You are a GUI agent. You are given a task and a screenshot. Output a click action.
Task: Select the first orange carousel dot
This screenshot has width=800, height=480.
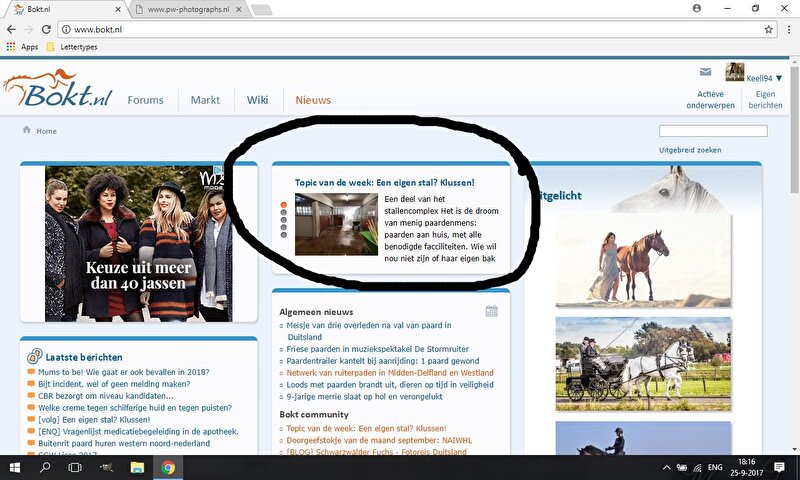pos(283,205)
